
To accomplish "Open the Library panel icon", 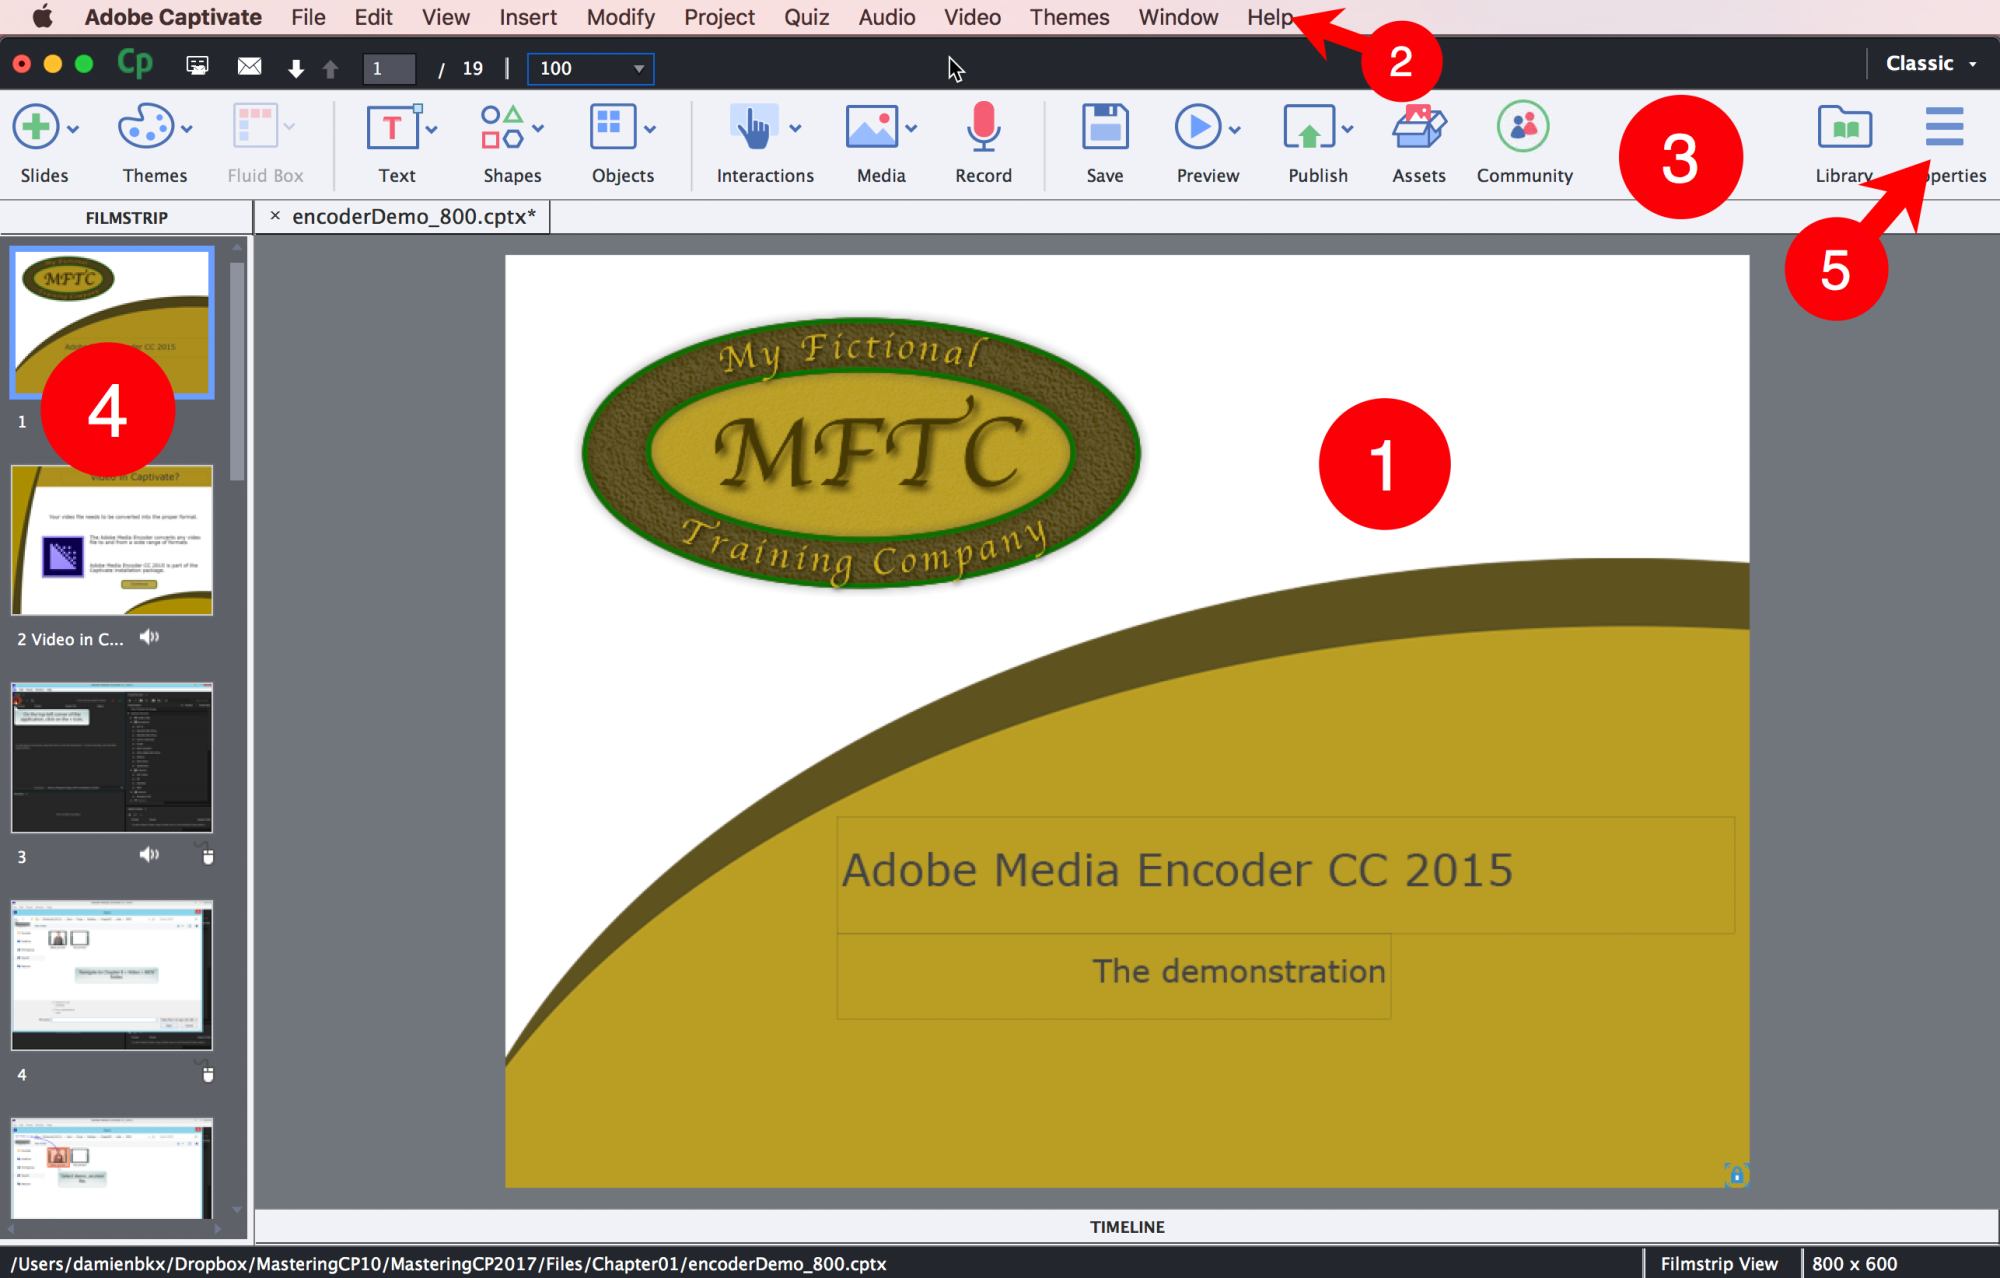I will coord(1844,127).
